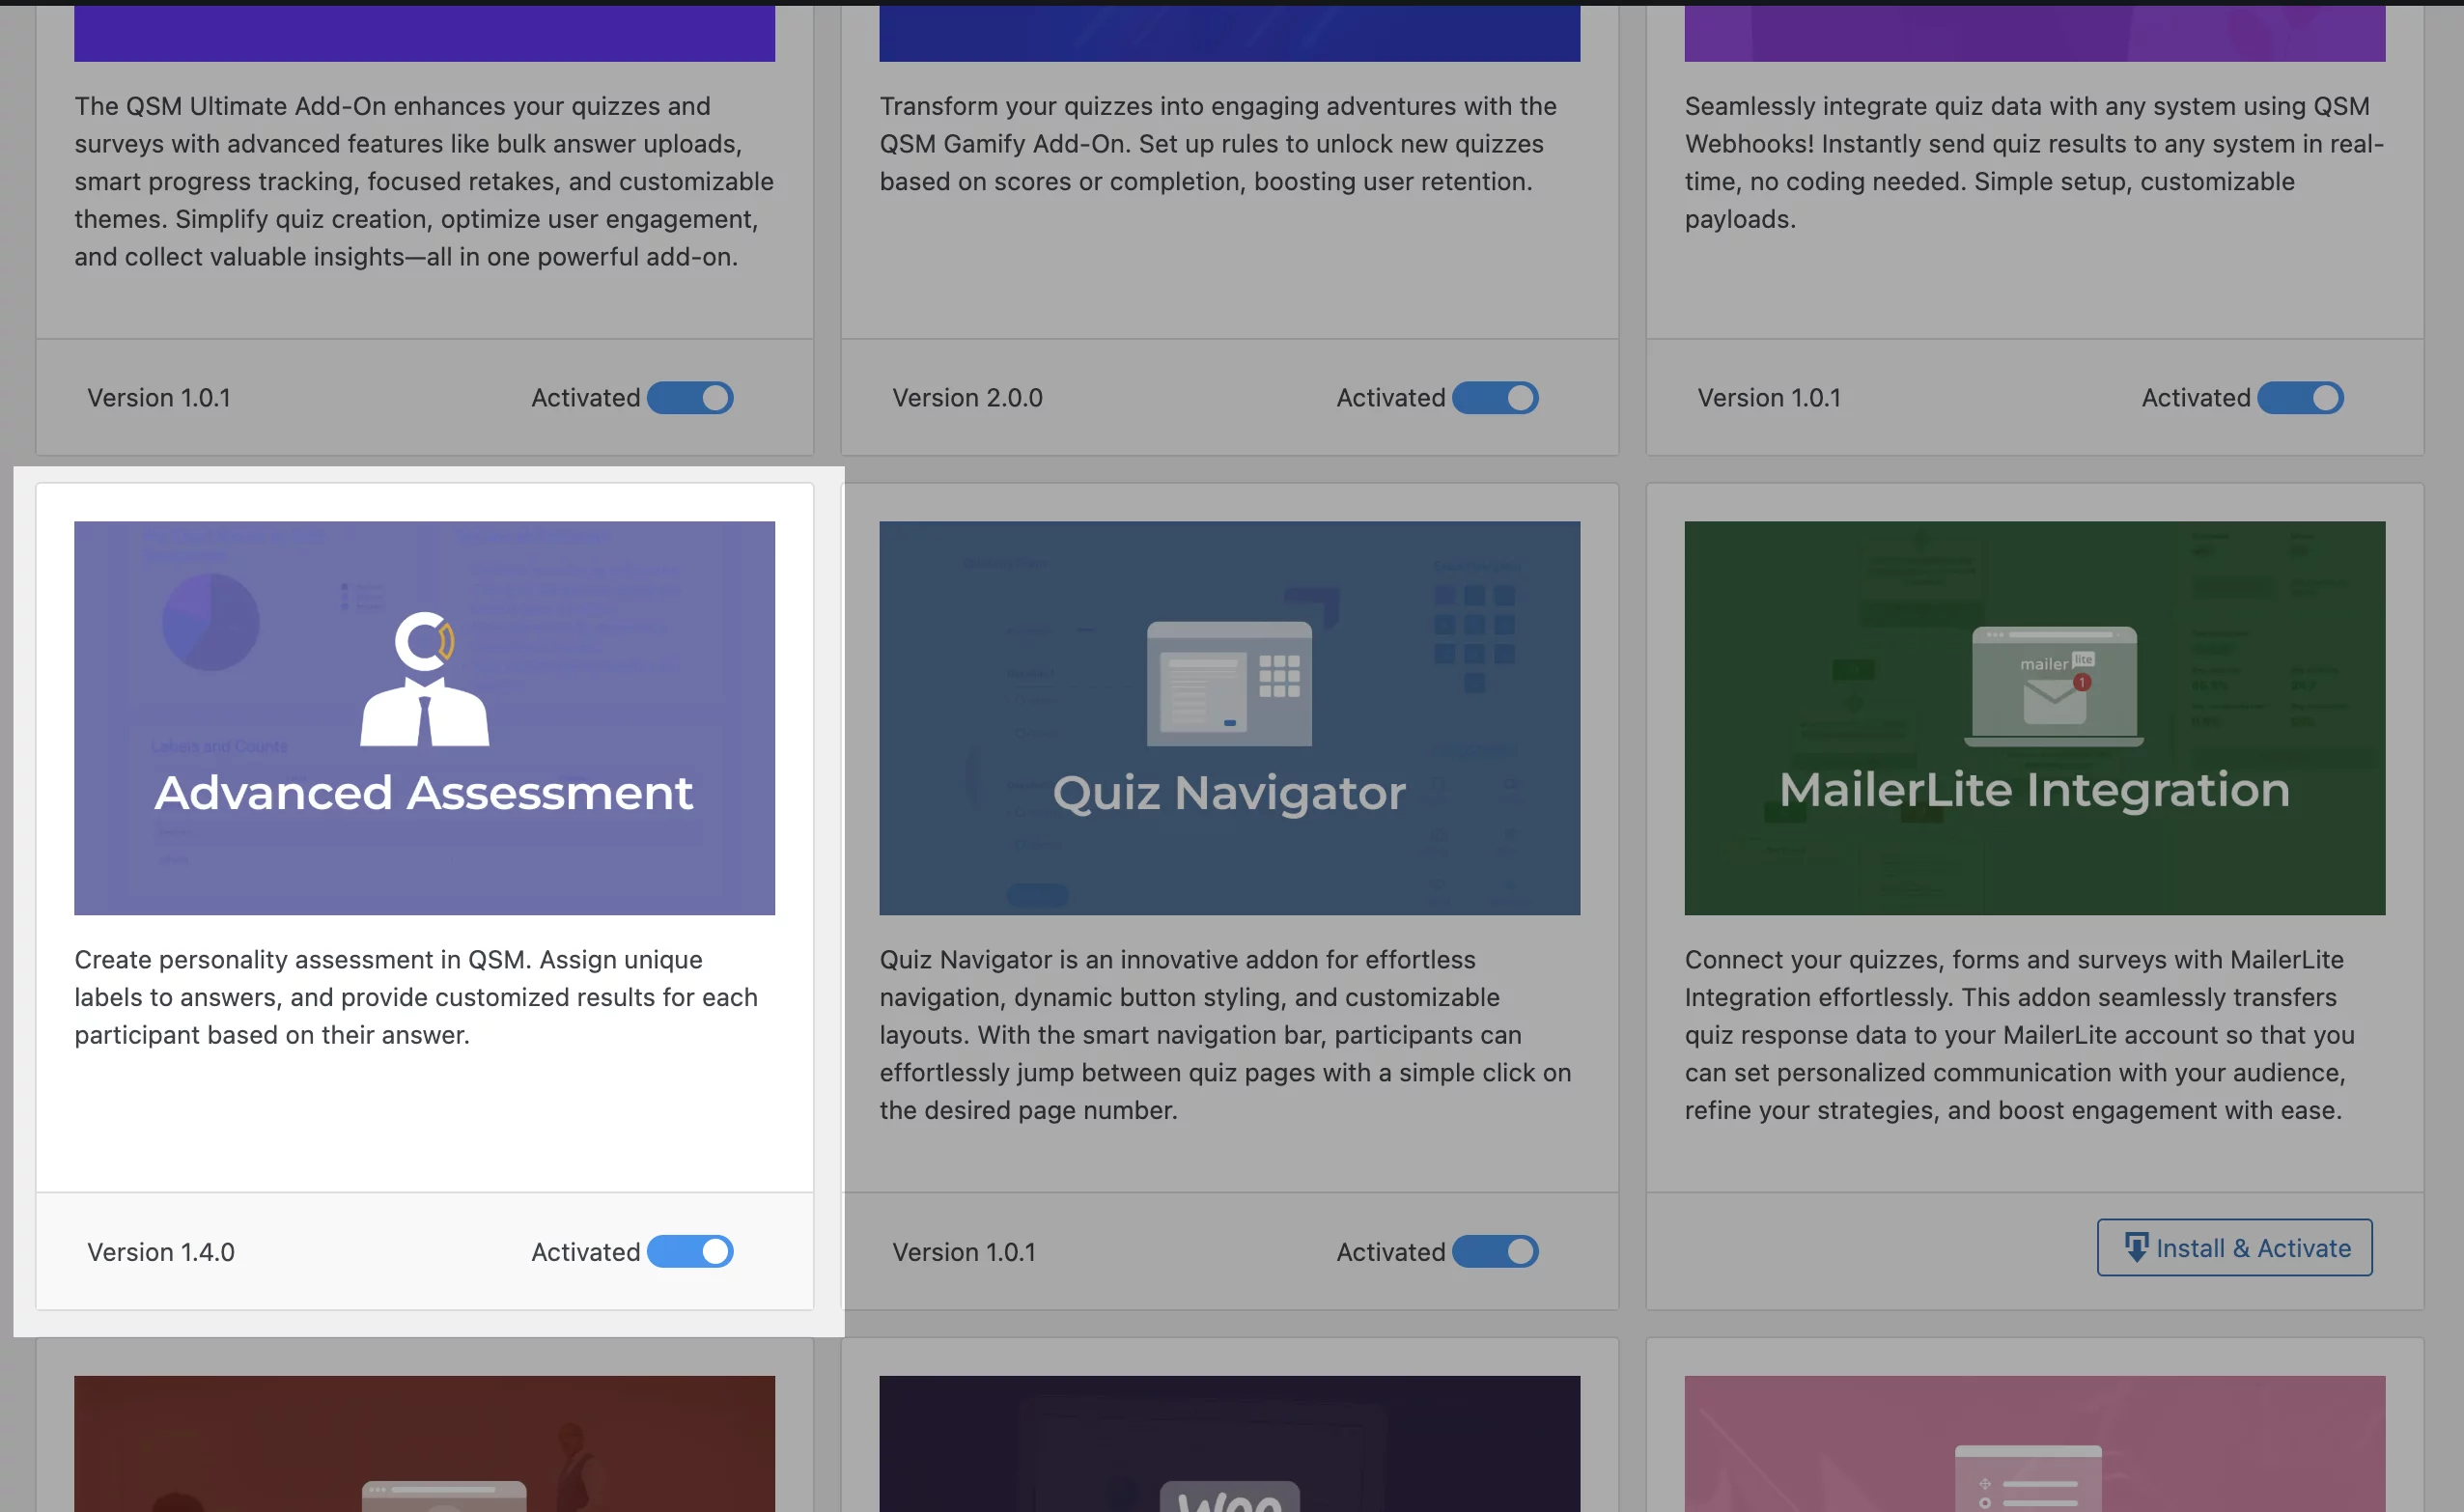Image resolution: width=2464 pixels, height=1512 pixels.
Task: Click 'Activated' label in Quiz Navigator card
Action: (x=1390, y=1252)
